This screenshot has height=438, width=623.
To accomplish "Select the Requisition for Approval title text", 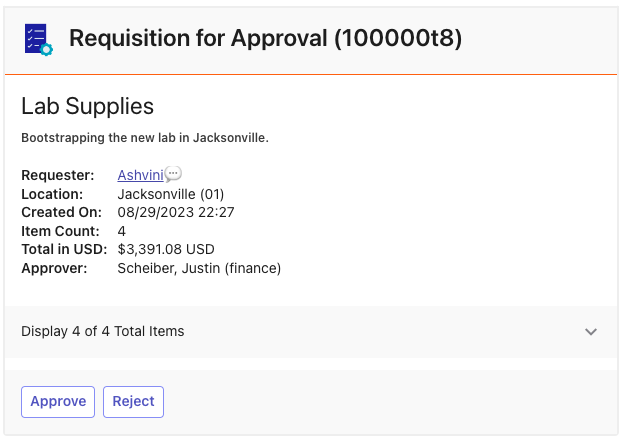I will click(x=265, y=38).
